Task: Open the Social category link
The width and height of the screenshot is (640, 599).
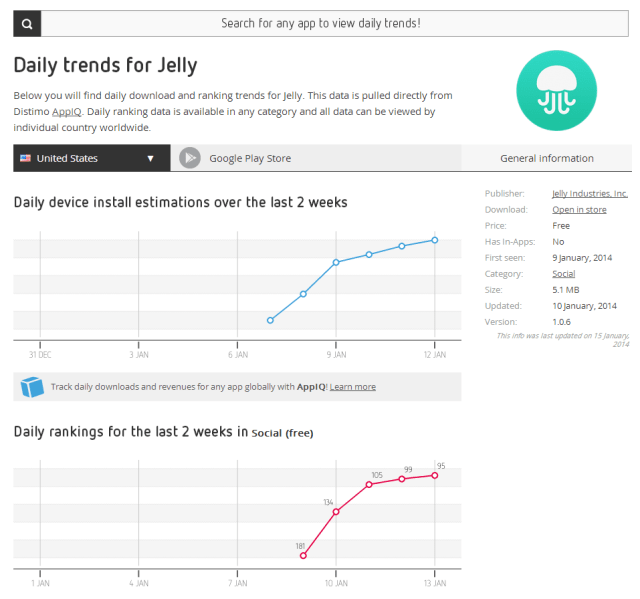Action: pyautogui.click(x=563, y=273)
